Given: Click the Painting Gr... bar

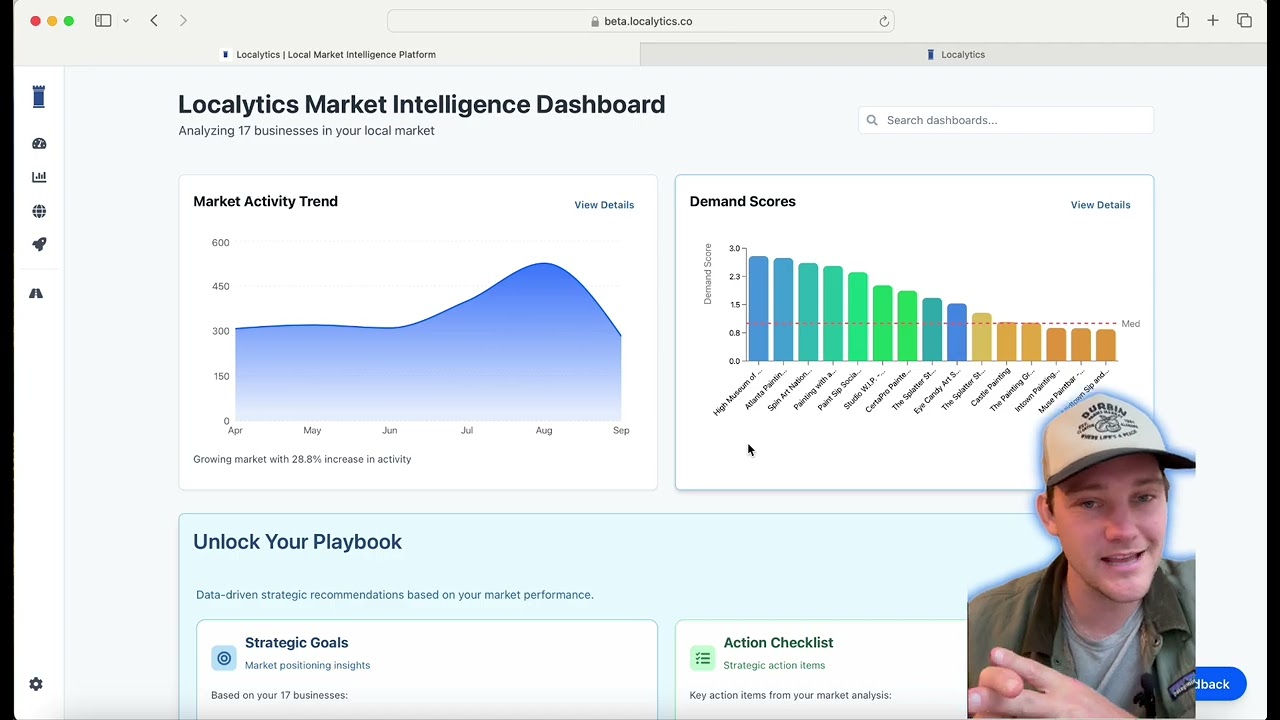Looking at the screenshot, I should coord(1031,342).
